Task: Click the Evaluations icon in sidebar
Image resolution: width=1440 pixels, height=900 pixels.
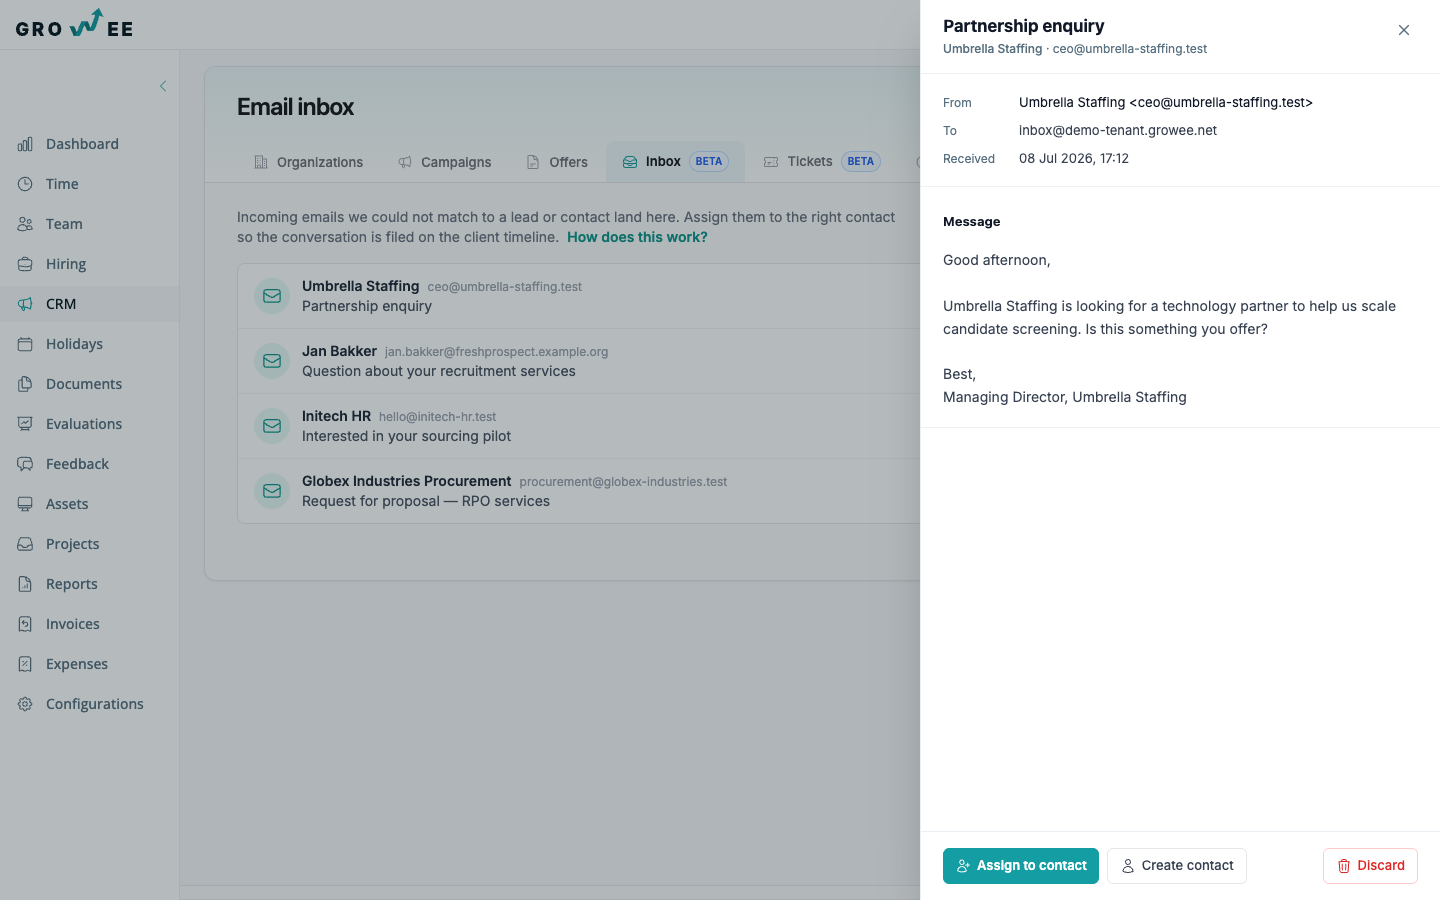Action: [25, 424]
